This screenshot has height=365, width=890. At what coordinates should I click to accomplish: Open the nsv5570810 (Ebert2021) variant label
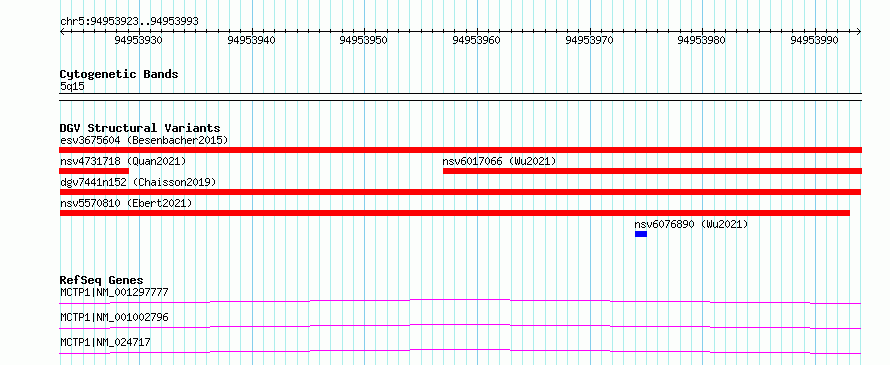click(x=126, y=203)
